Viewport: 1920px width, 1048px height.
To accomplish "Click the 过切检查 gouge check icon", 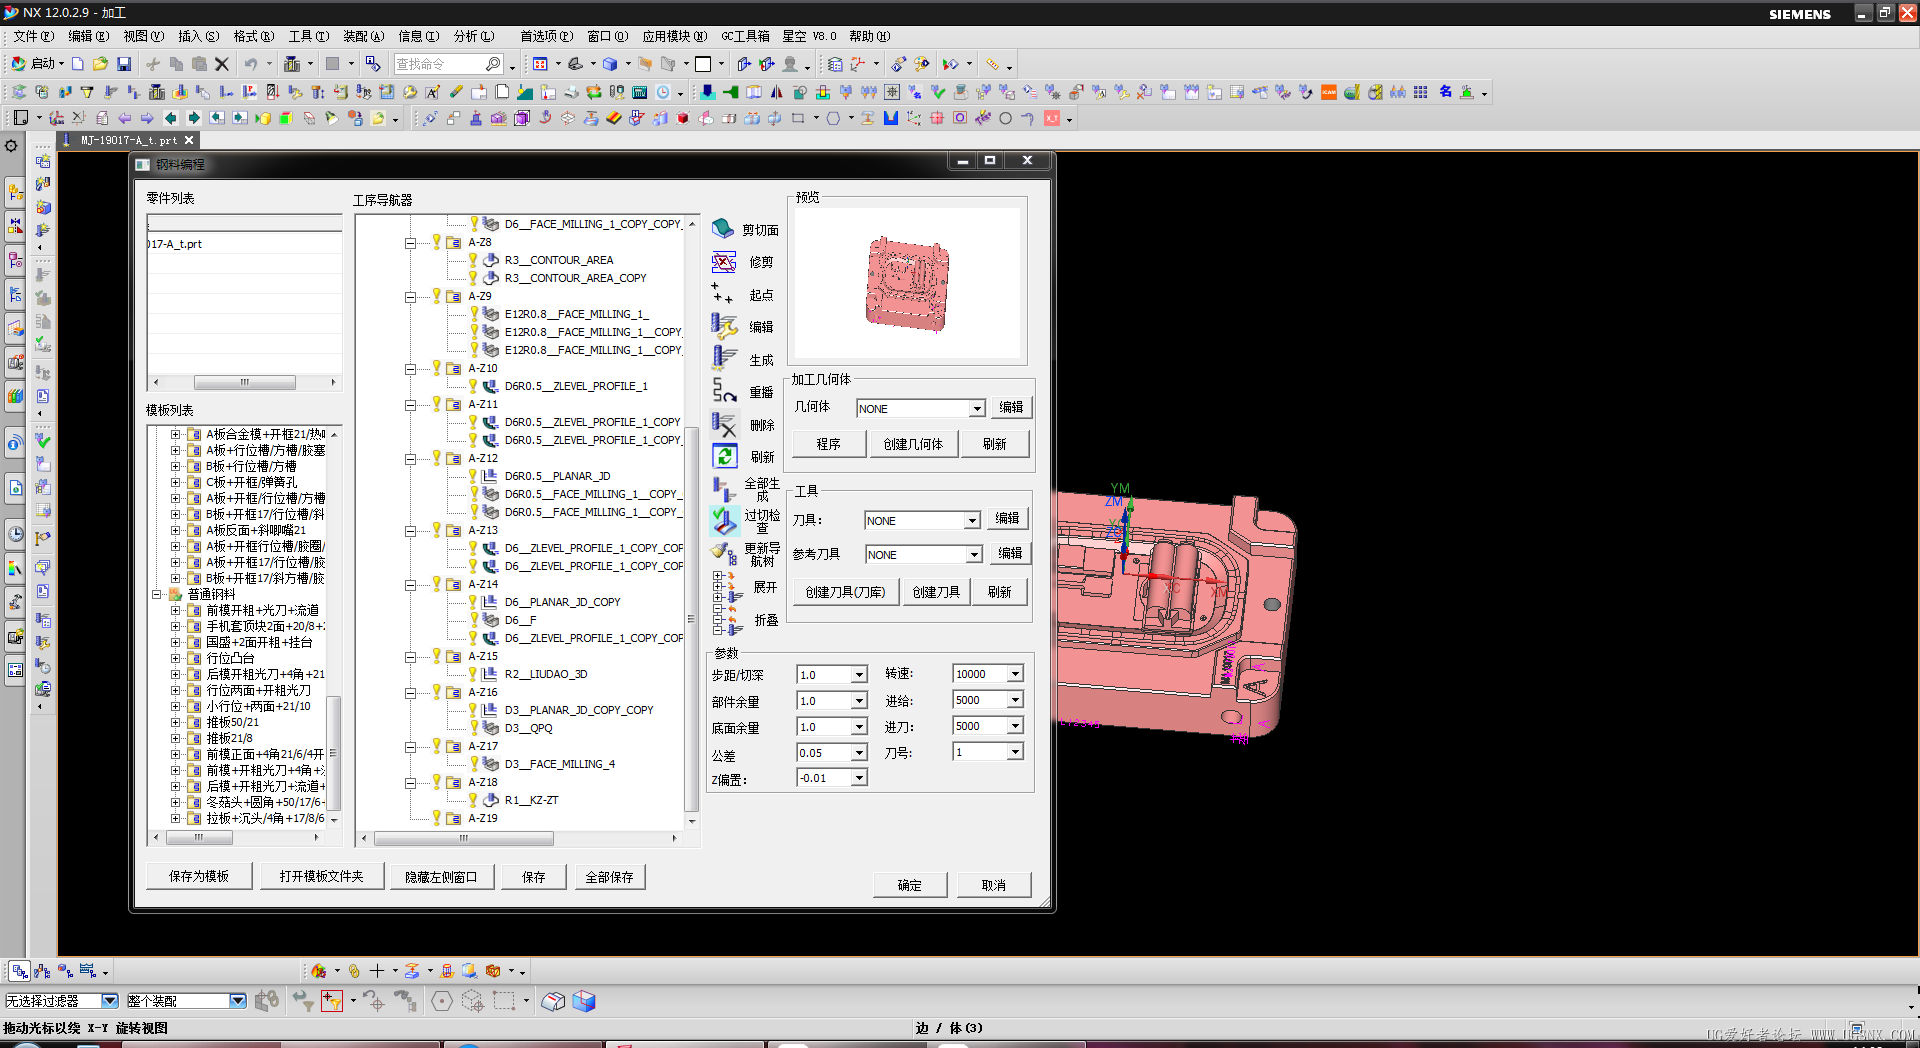I will (724, 520).
